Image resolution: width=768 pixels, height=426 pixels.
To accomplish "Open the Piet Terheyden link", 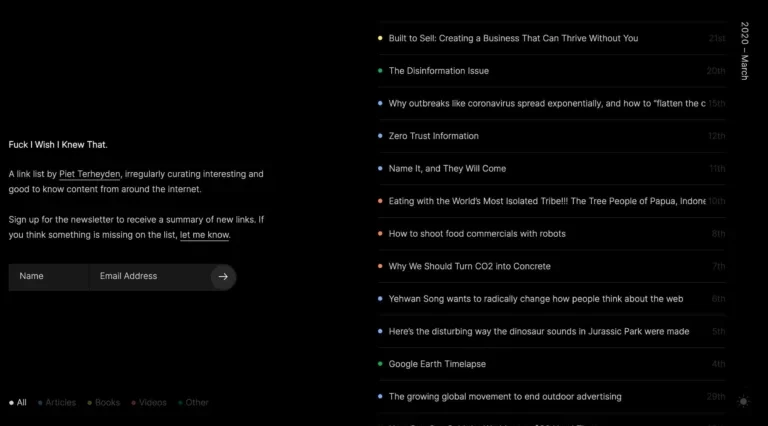I will pyautogui.click(x=90, y=174).
